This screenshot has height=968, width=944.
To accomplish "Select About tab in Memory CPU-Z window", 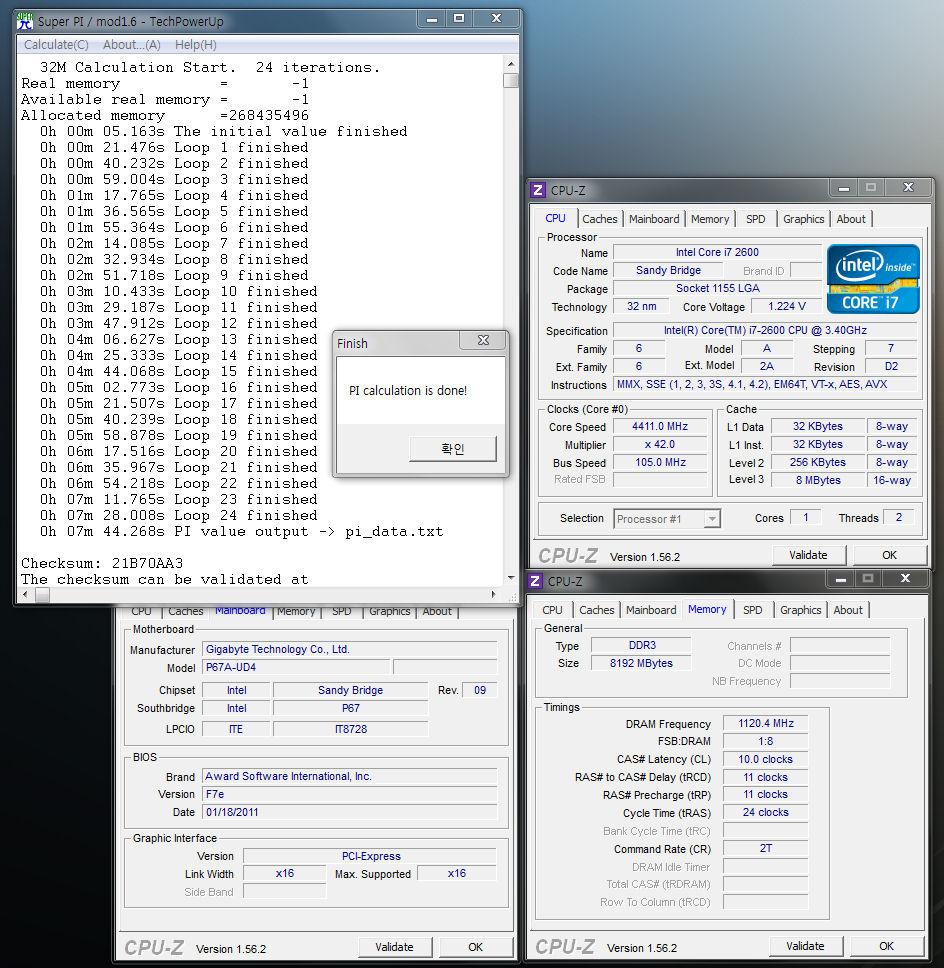I will pos(848,610).
